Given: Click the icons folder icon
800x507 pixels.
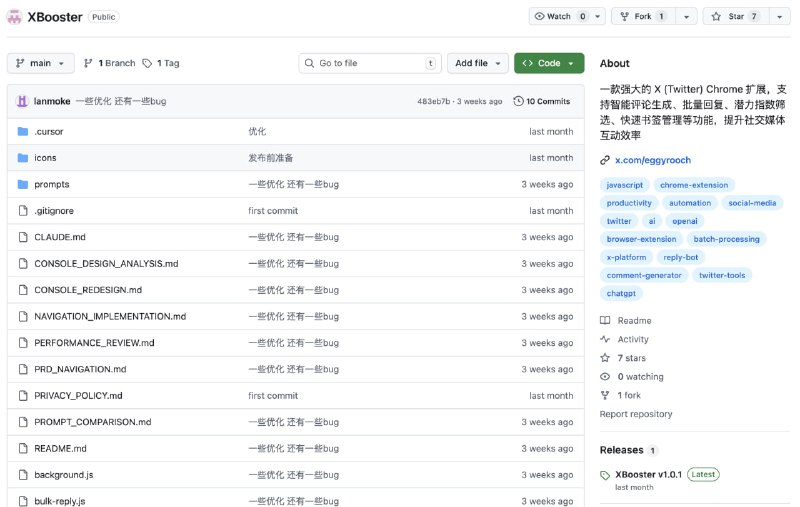Looking at the screenshot, I should point(22,158).
